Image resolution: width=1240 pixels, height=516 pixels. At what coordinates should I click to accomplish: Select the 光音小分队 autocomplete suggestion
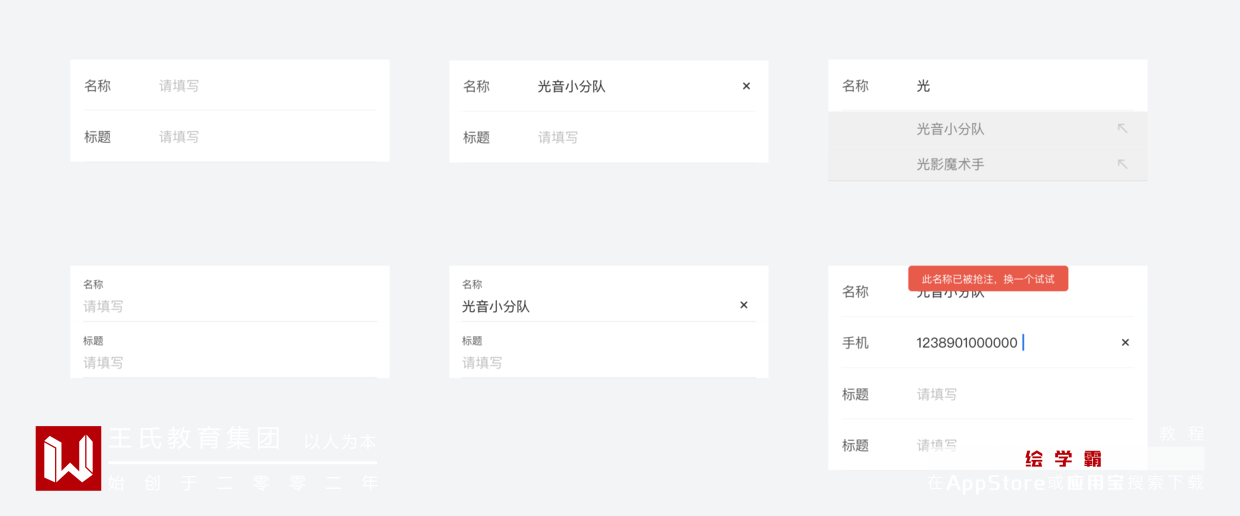(x=950, y=129)
